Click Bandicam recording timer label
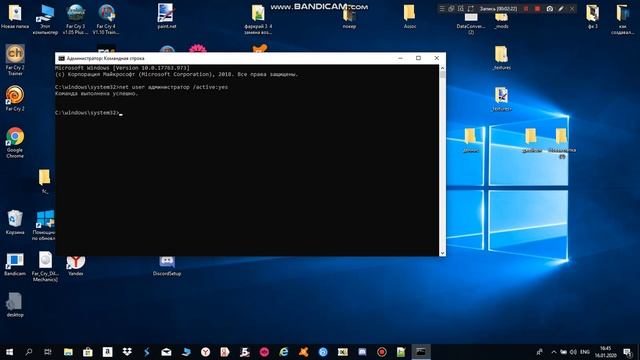640x360 pixels. point(498,9)
